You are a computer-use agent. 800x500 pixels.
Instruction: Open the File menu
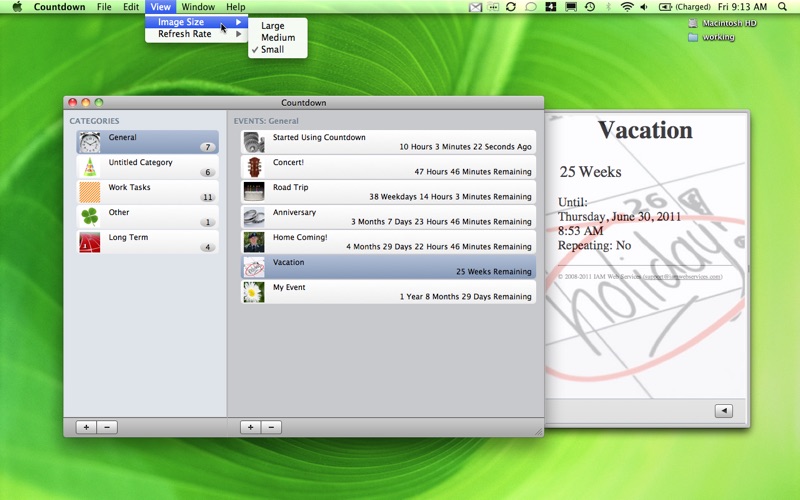104,7
